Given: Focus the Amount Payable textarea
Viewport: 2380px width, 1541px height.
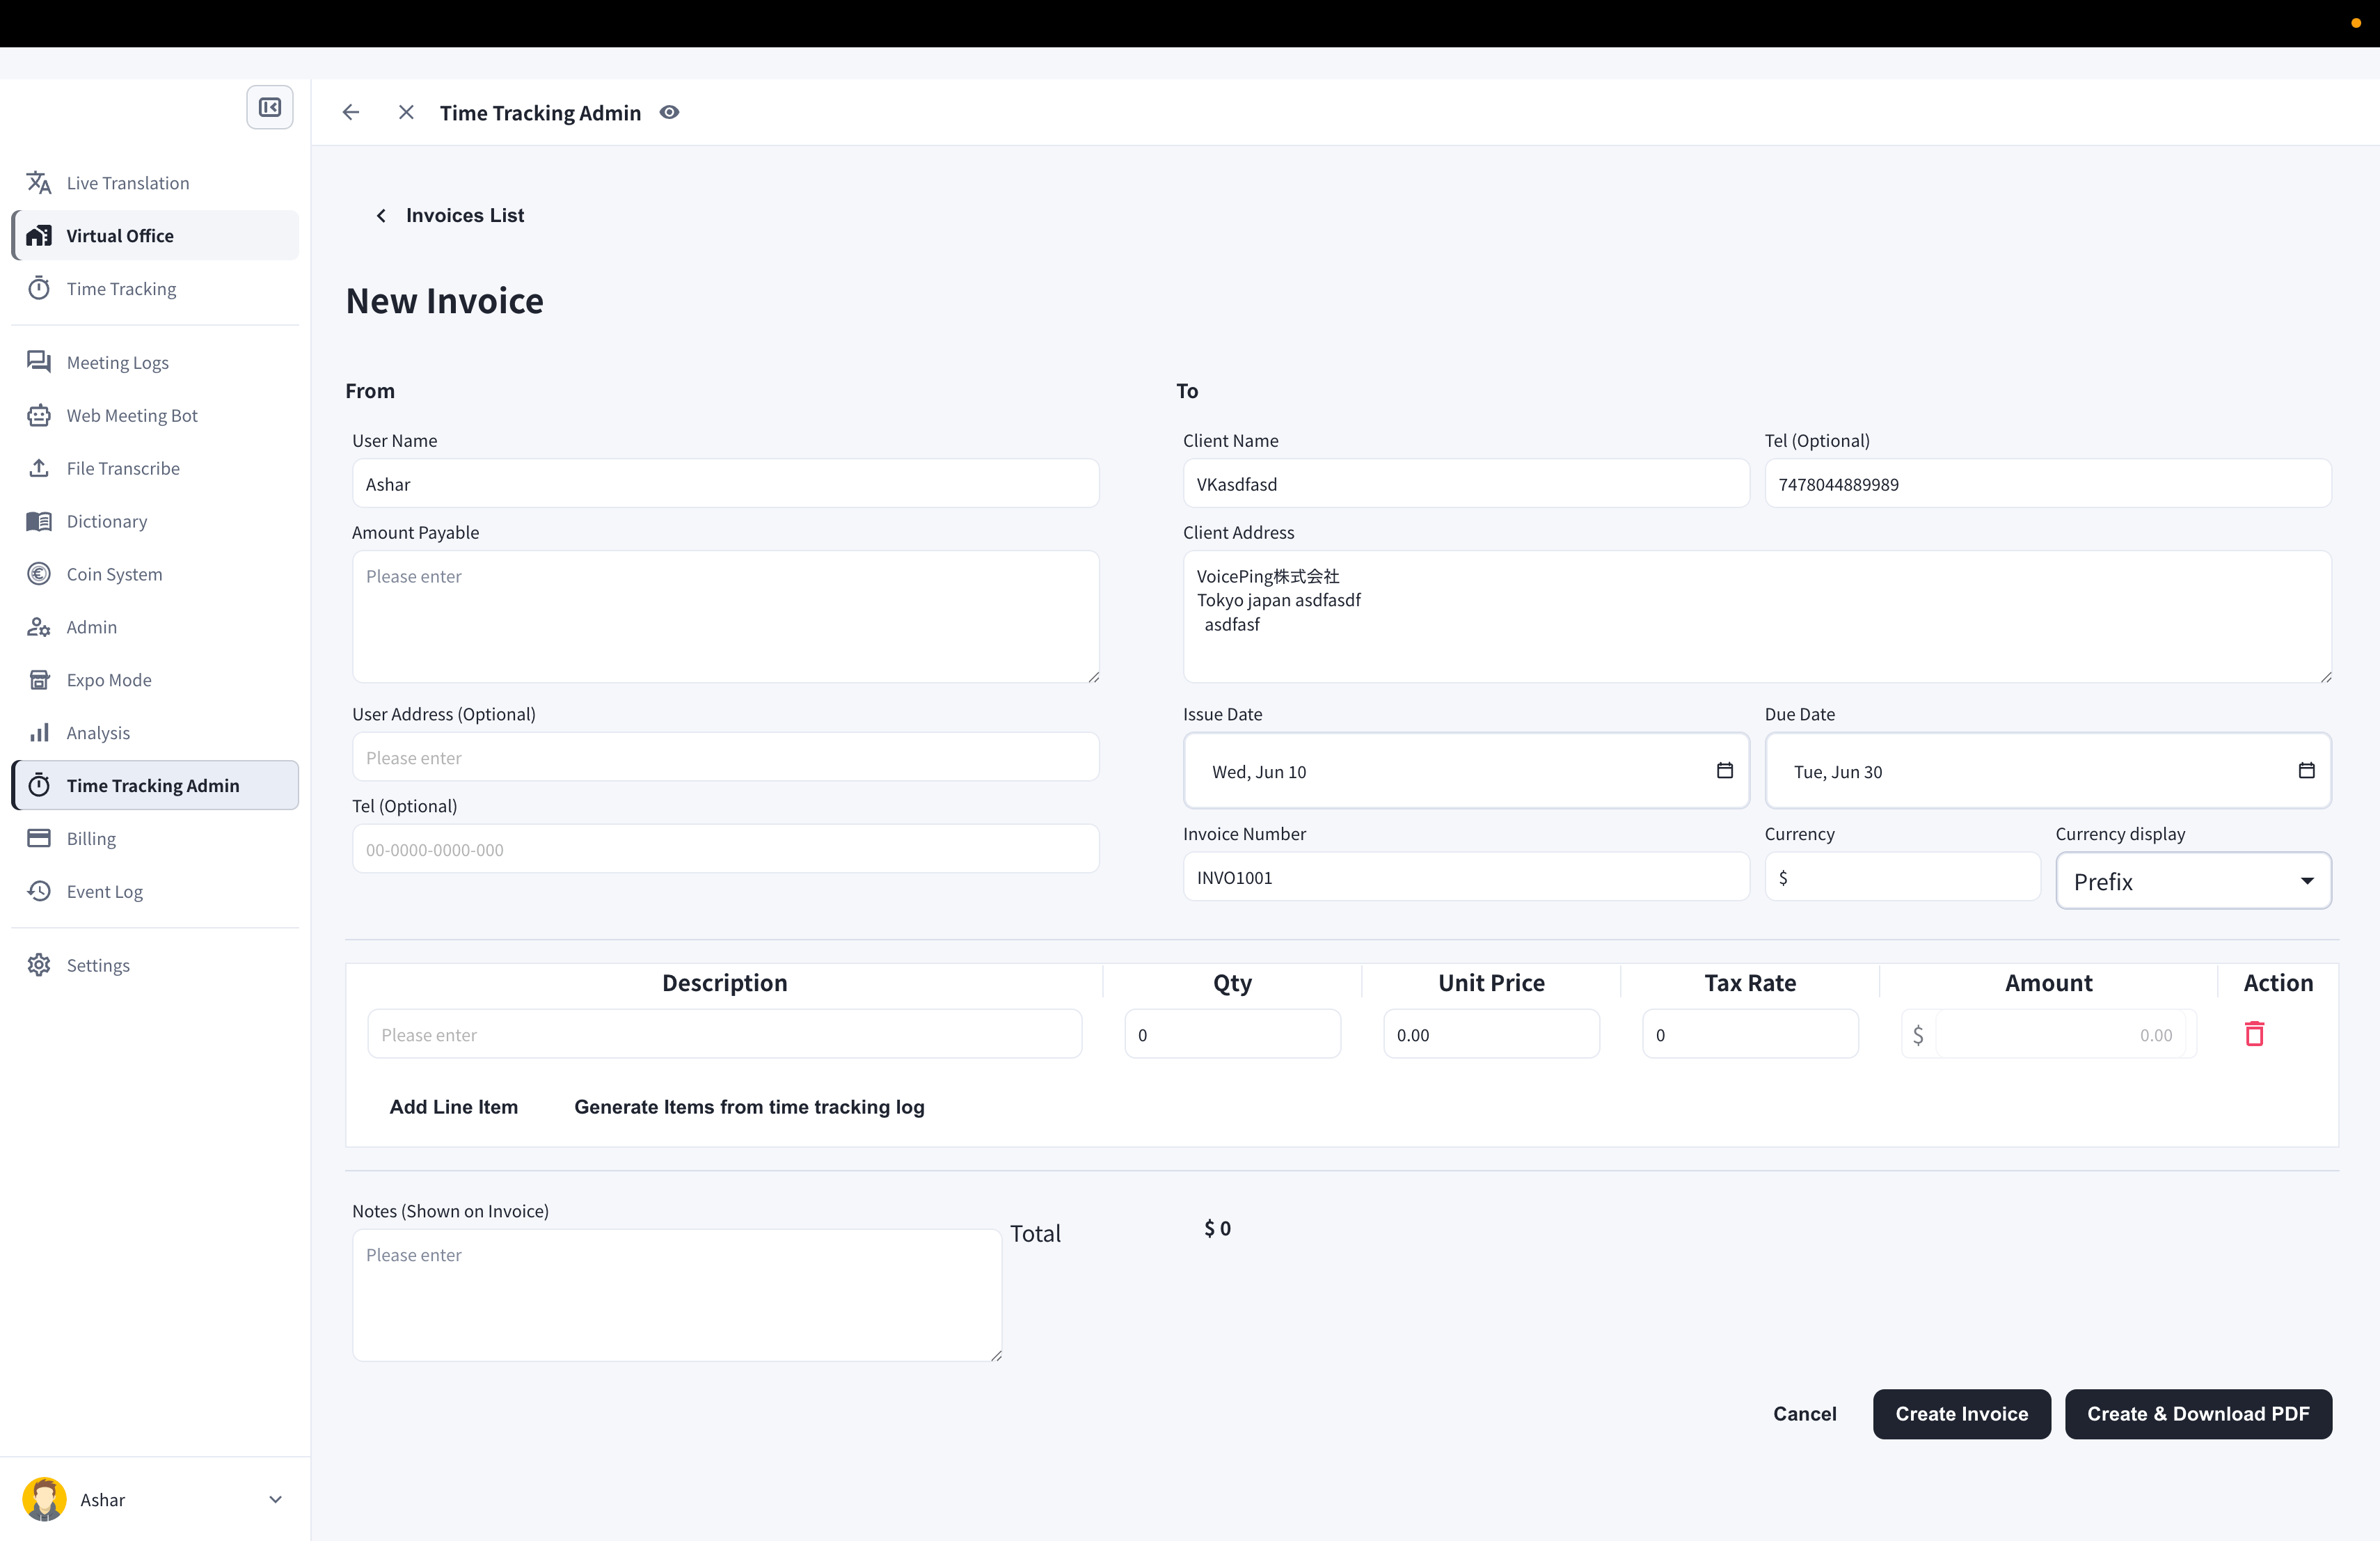Looking at the screenshot, I should (725, 617).
